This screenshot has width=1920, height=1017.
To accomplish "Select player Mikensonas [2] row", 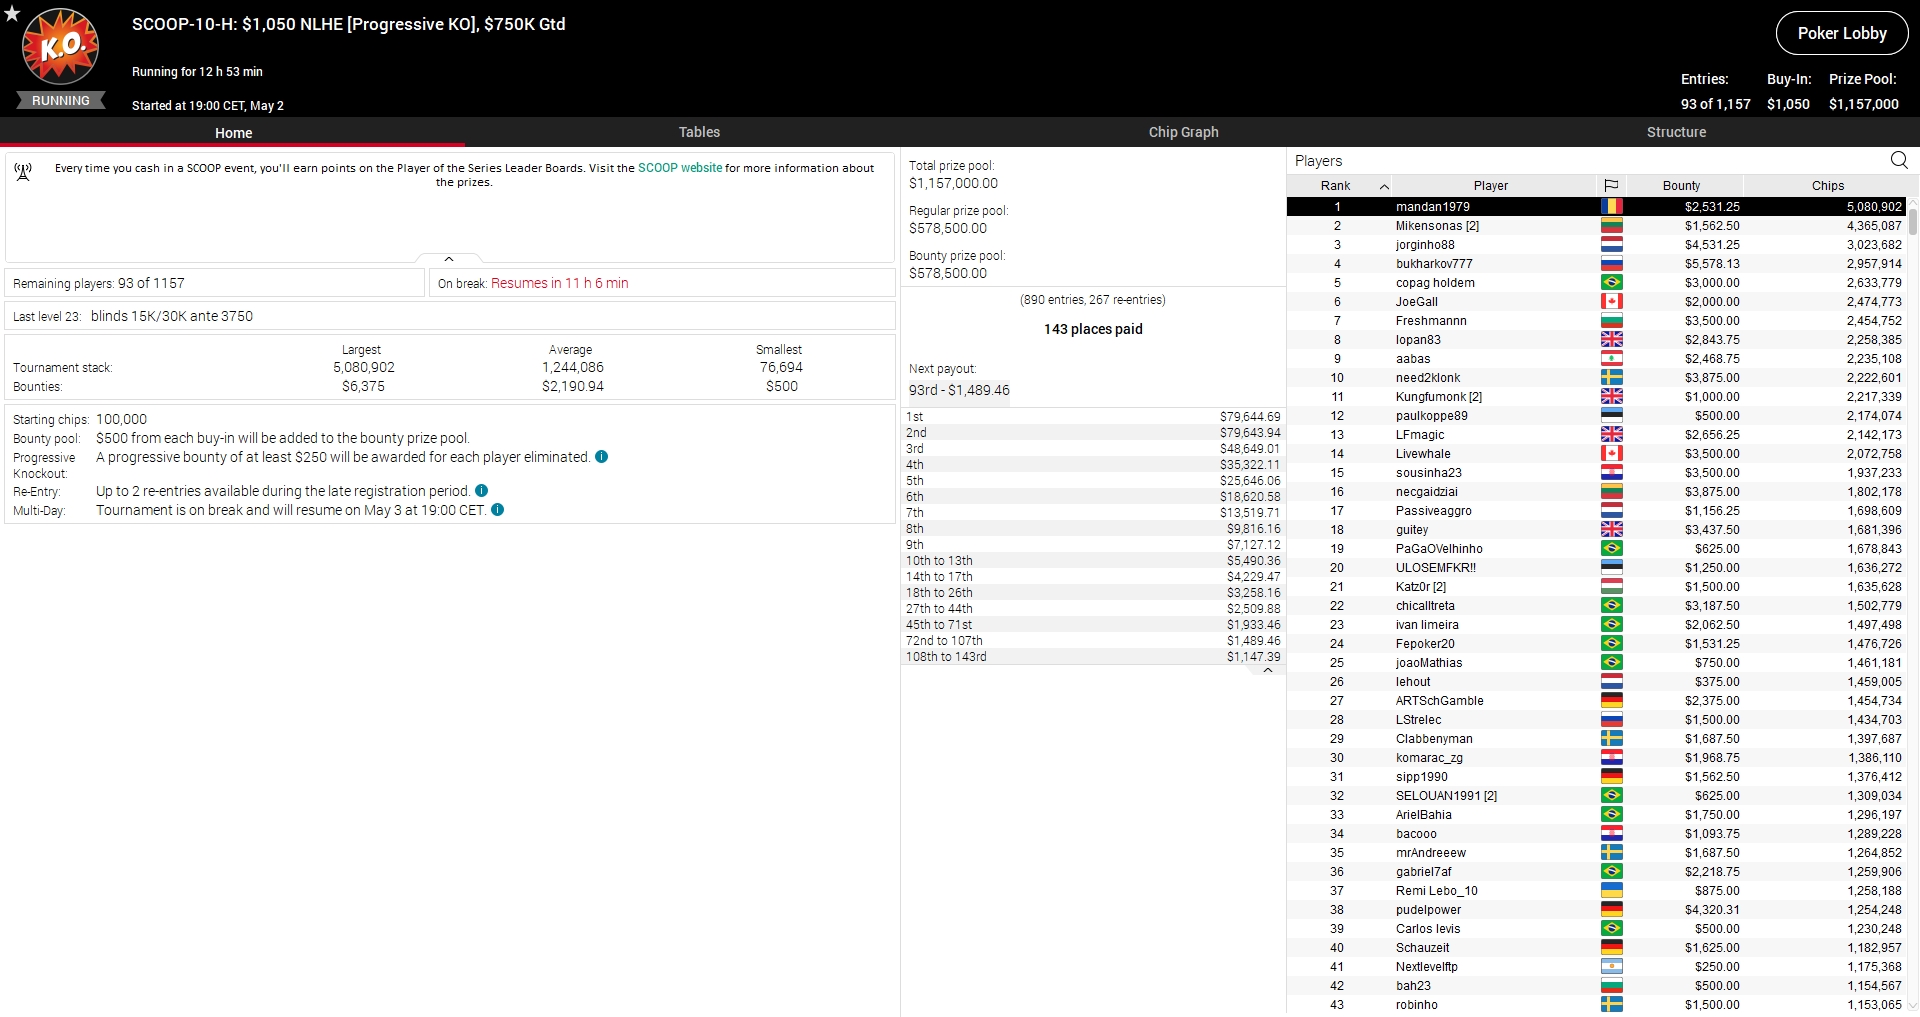I will pyautogui.click(x=1596, y=226).
